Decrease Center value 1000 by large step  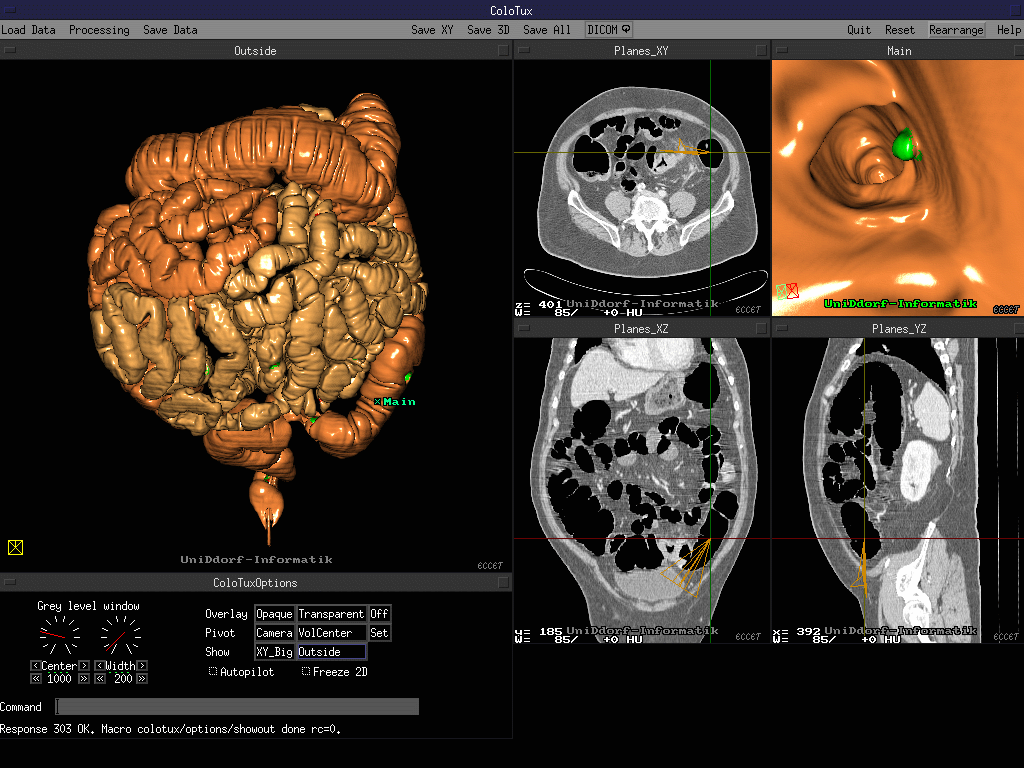pos(36,679)
